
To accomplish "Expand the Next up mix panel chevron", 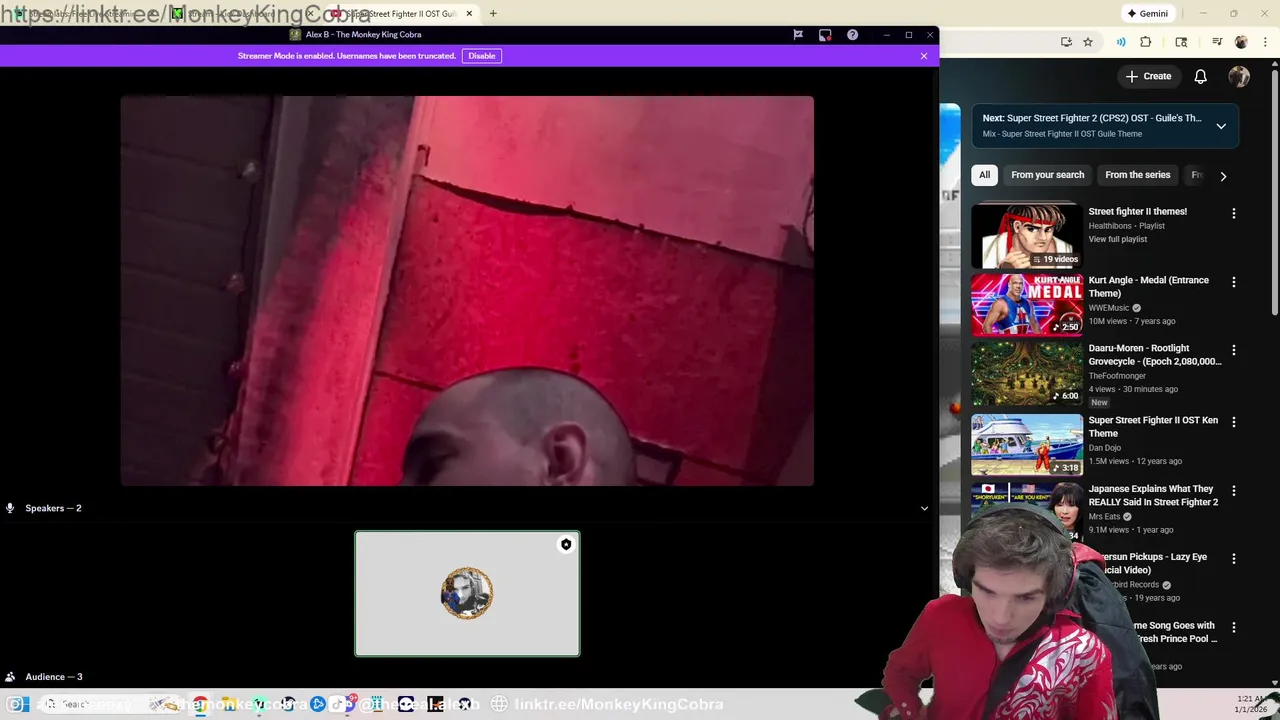I will coord(1221,126).
